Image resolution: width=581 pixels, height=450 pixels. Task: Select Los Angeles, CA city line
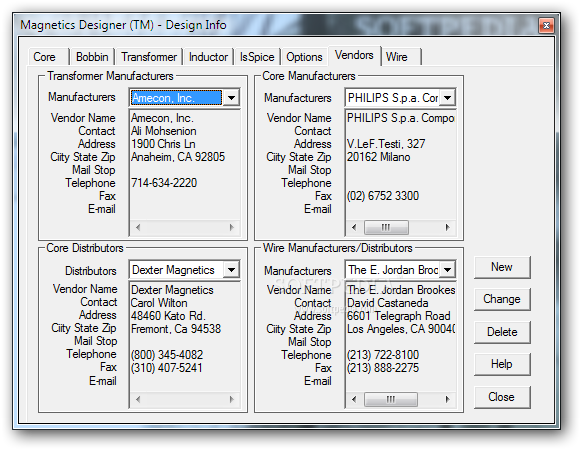(401, 329)
